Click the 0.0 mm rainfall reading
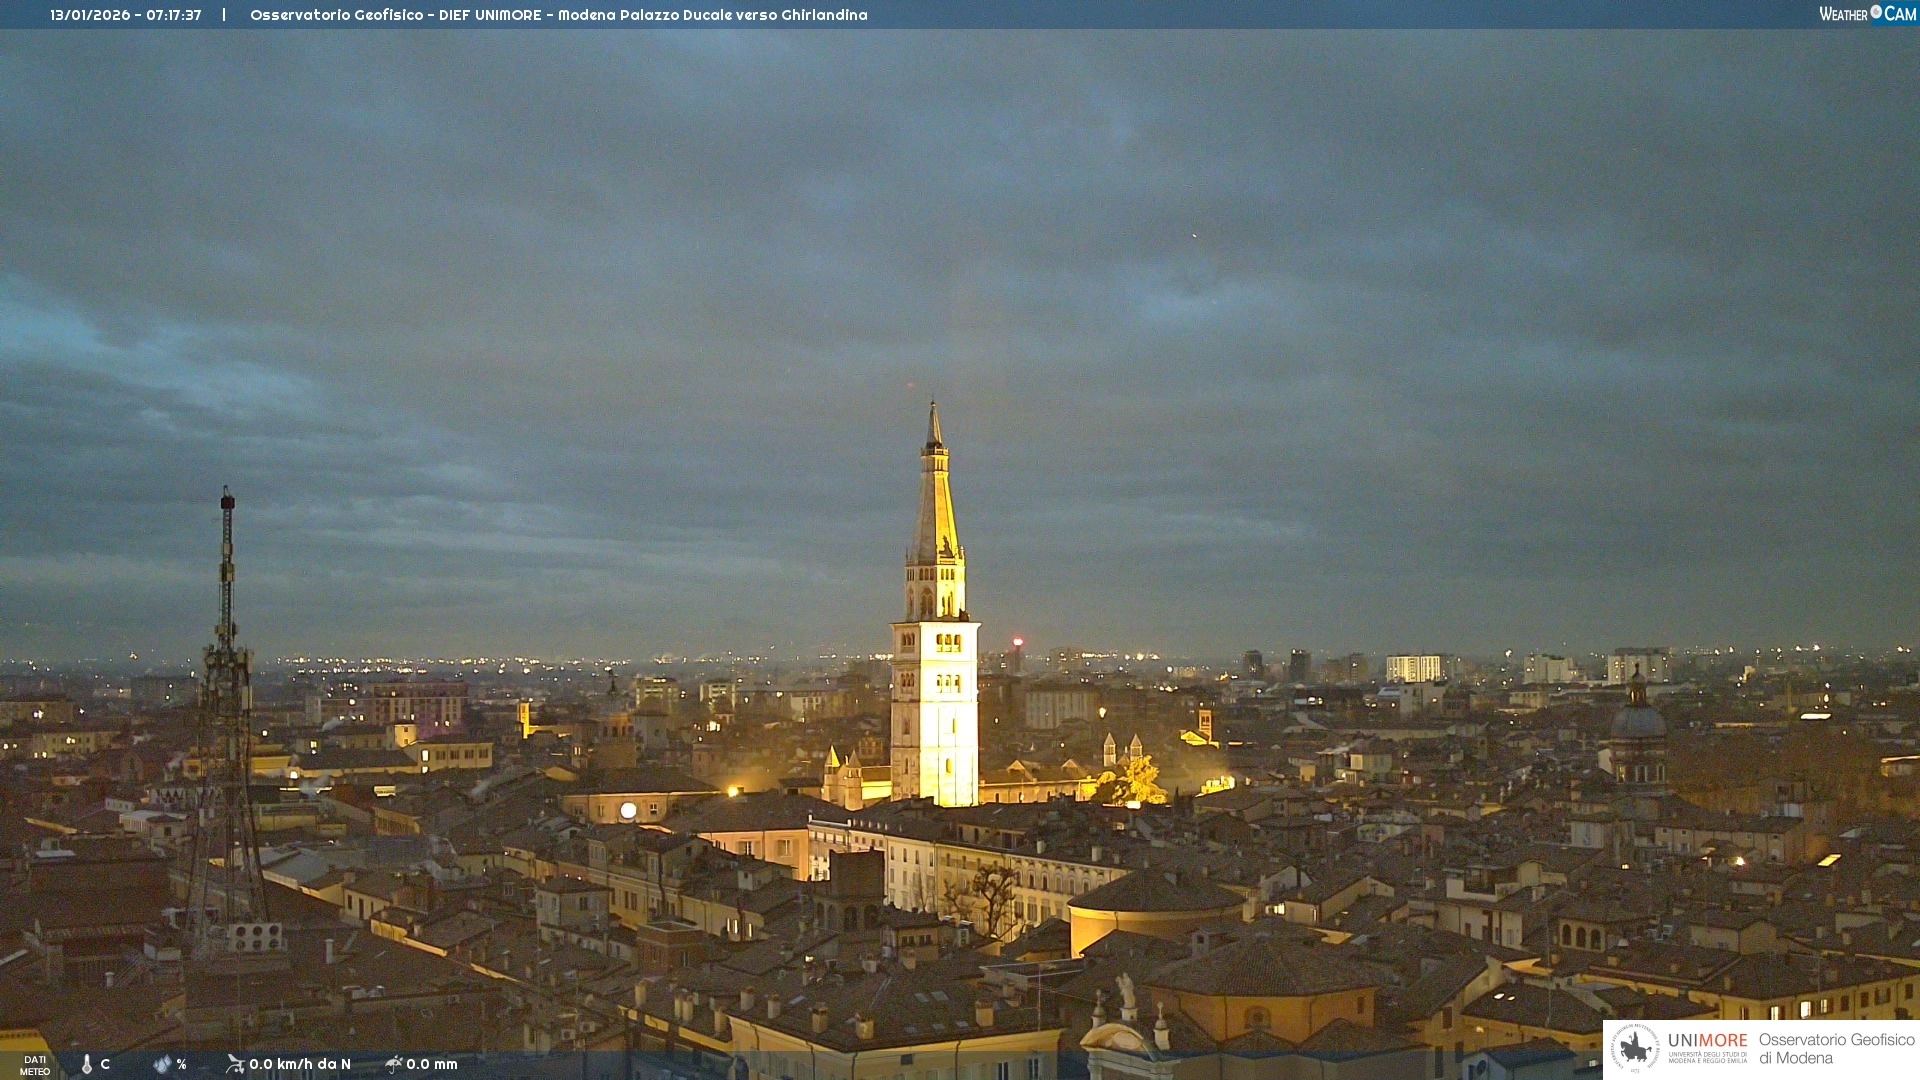 [432, 1064]
